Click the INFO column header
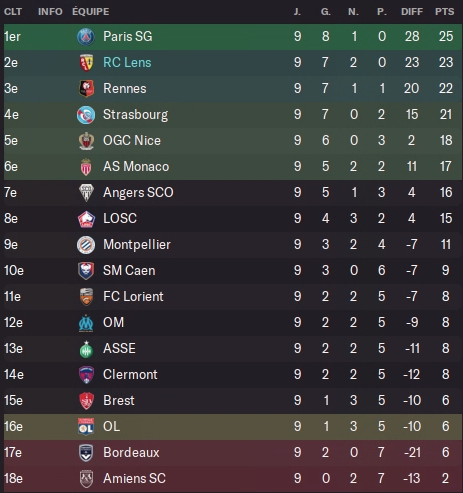463x493 pixels. [50, 12]
